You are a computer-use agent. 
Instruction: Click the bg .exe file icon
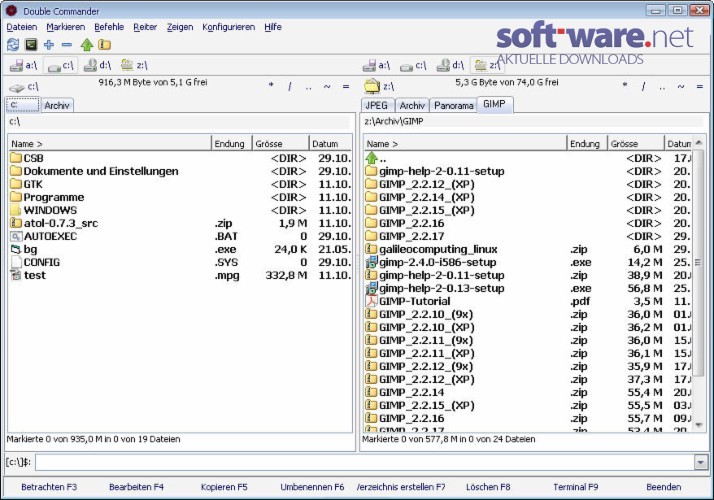pyautogui.click(x=16, y=249)
